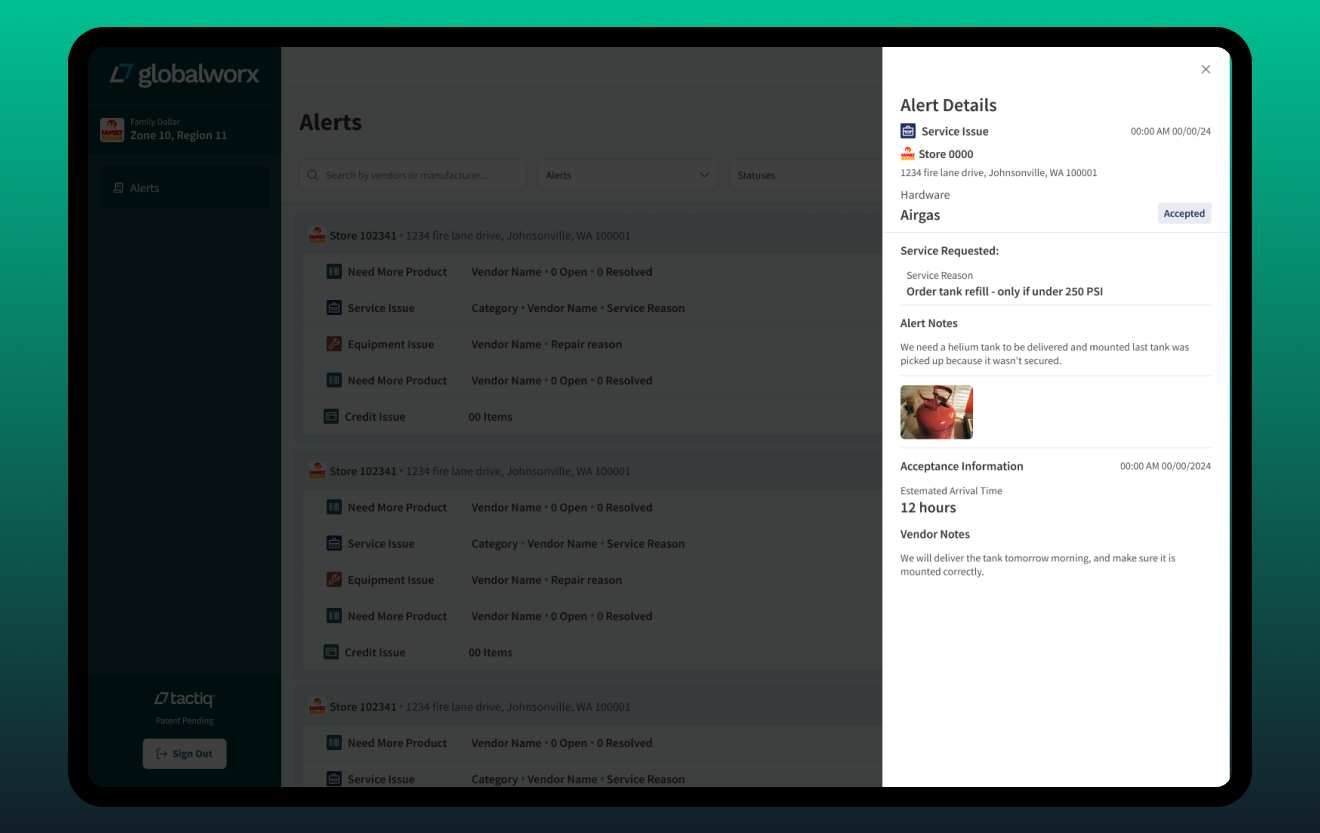The width and height of the screenshot is (1320, 833).
Task: Click Service Issue icon in topmost store card
Action: pos(334,308)
